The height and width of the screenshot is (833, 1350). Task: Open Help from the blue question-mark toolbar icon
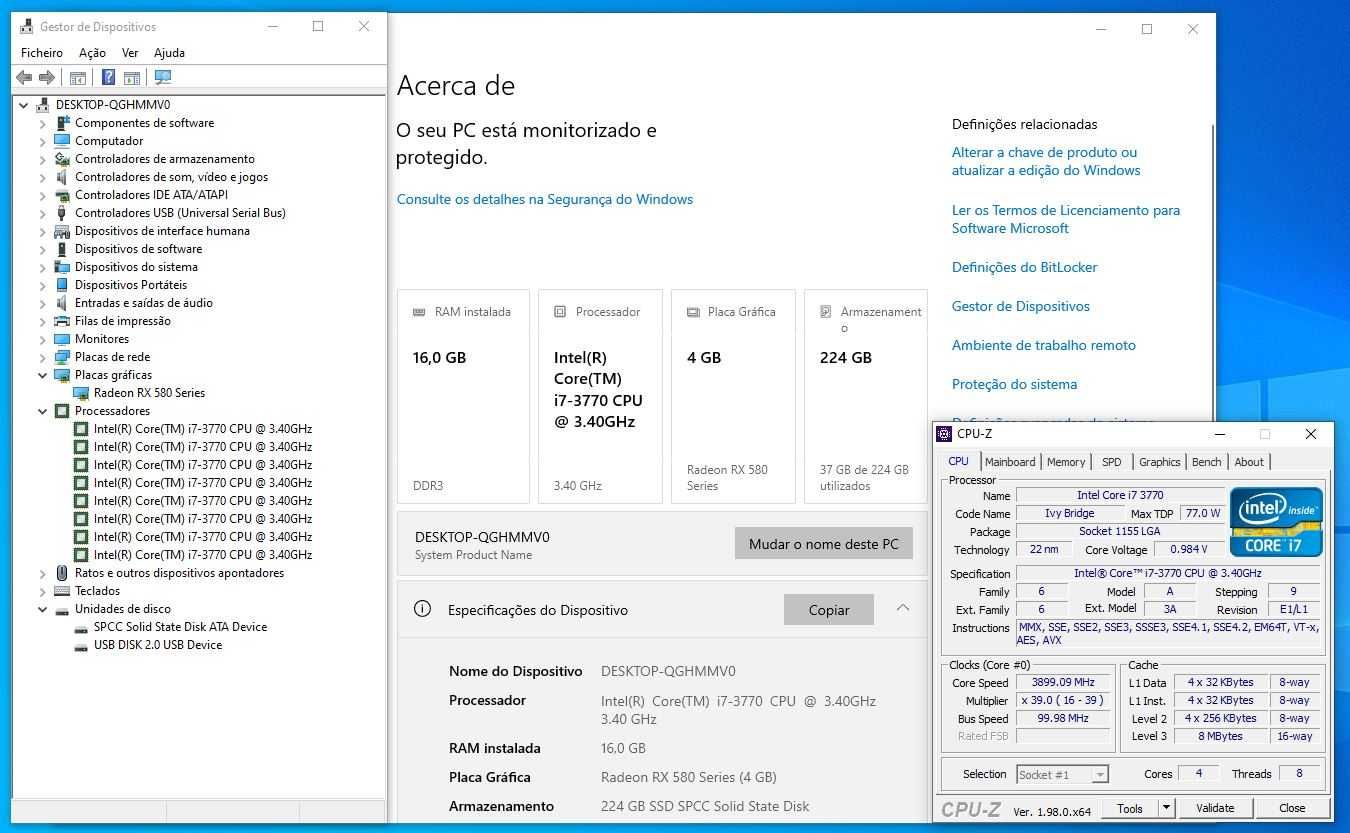108,77
